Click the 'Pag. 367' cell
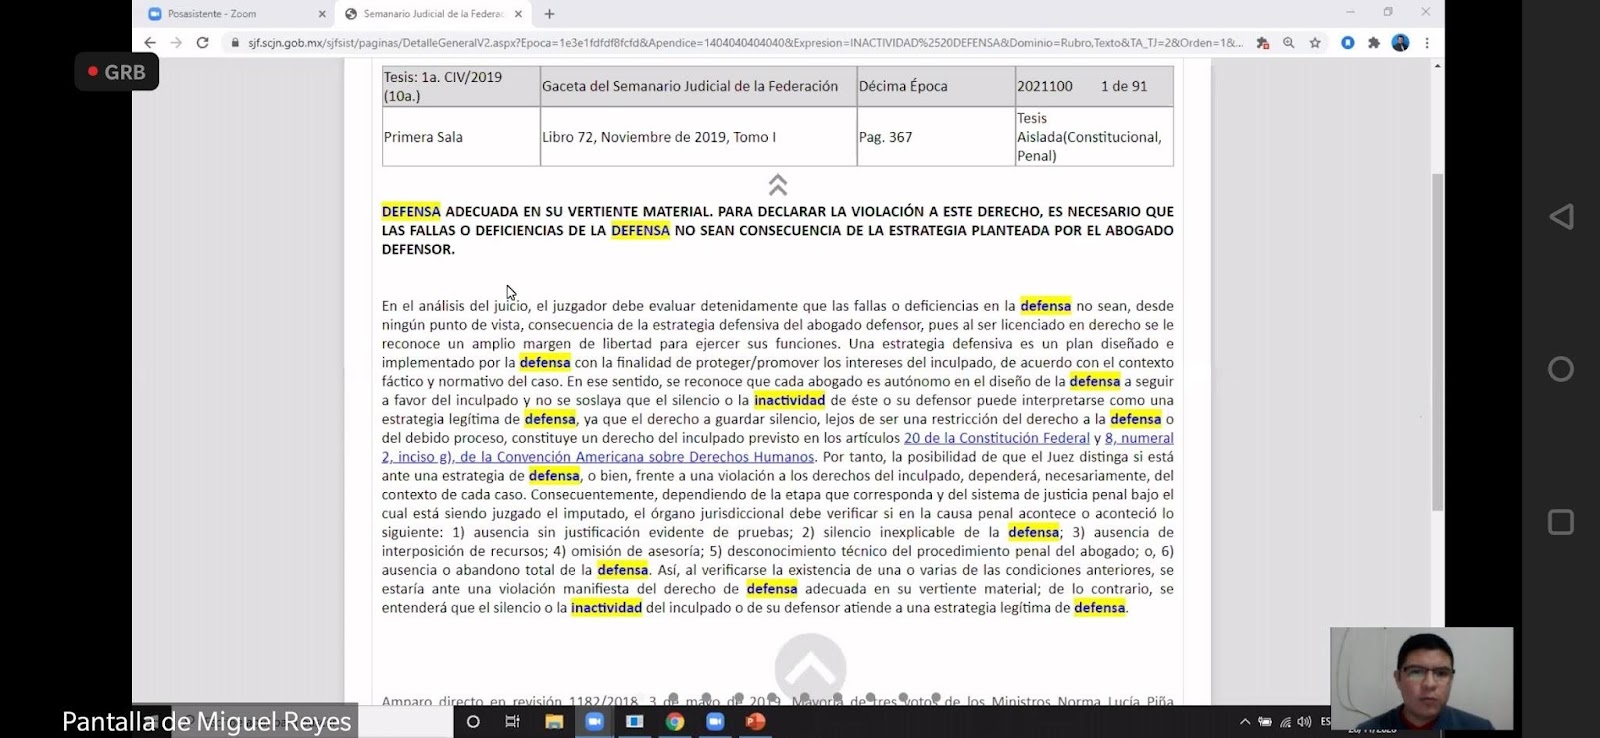 pyautogui.click(x=935, y=137)
